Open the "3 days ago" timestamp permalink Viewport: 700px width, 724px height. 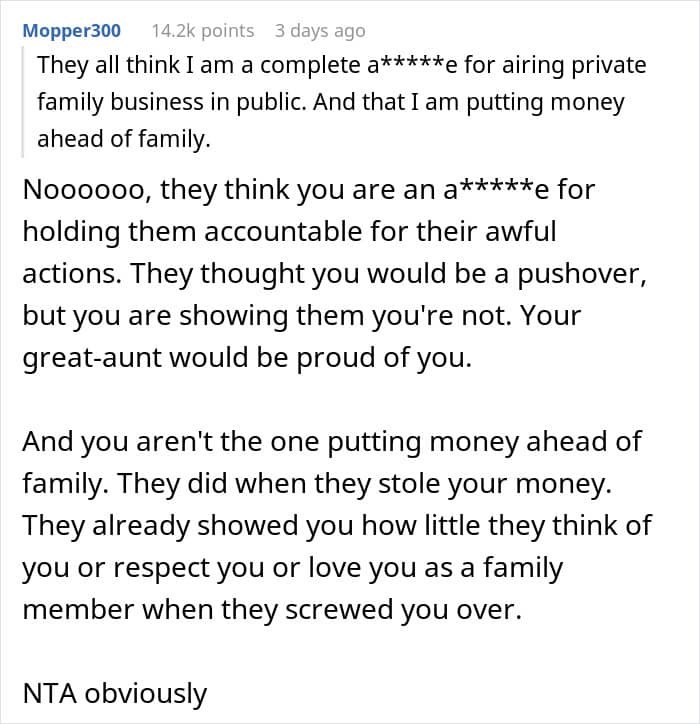click(320, 30)
